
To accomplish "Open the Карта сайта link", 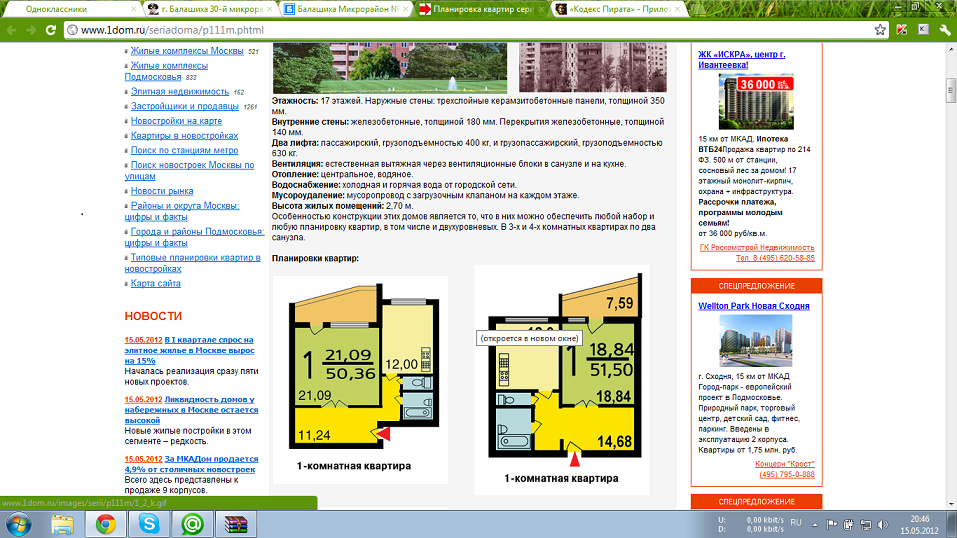I will [x=155, y=283].
